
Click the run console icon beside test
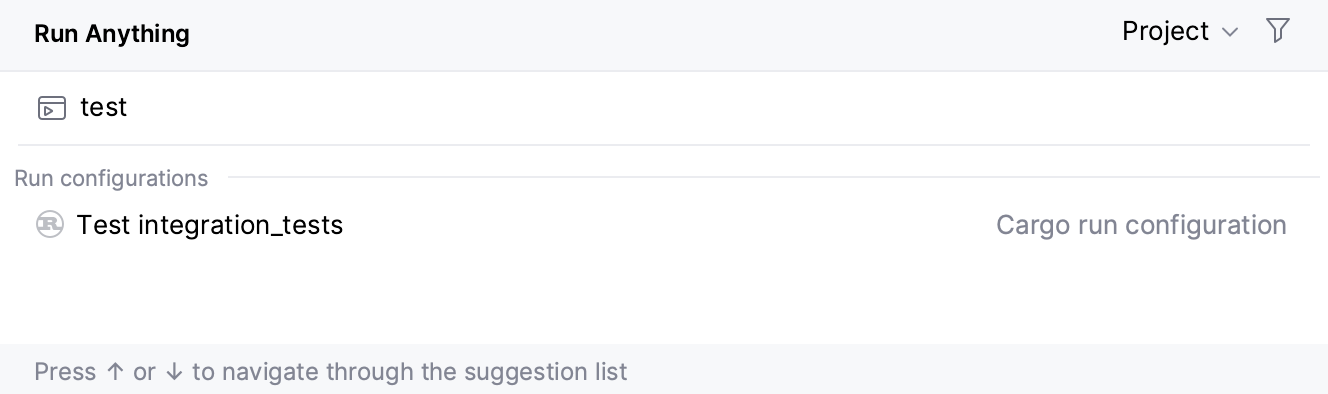point(51,108)
